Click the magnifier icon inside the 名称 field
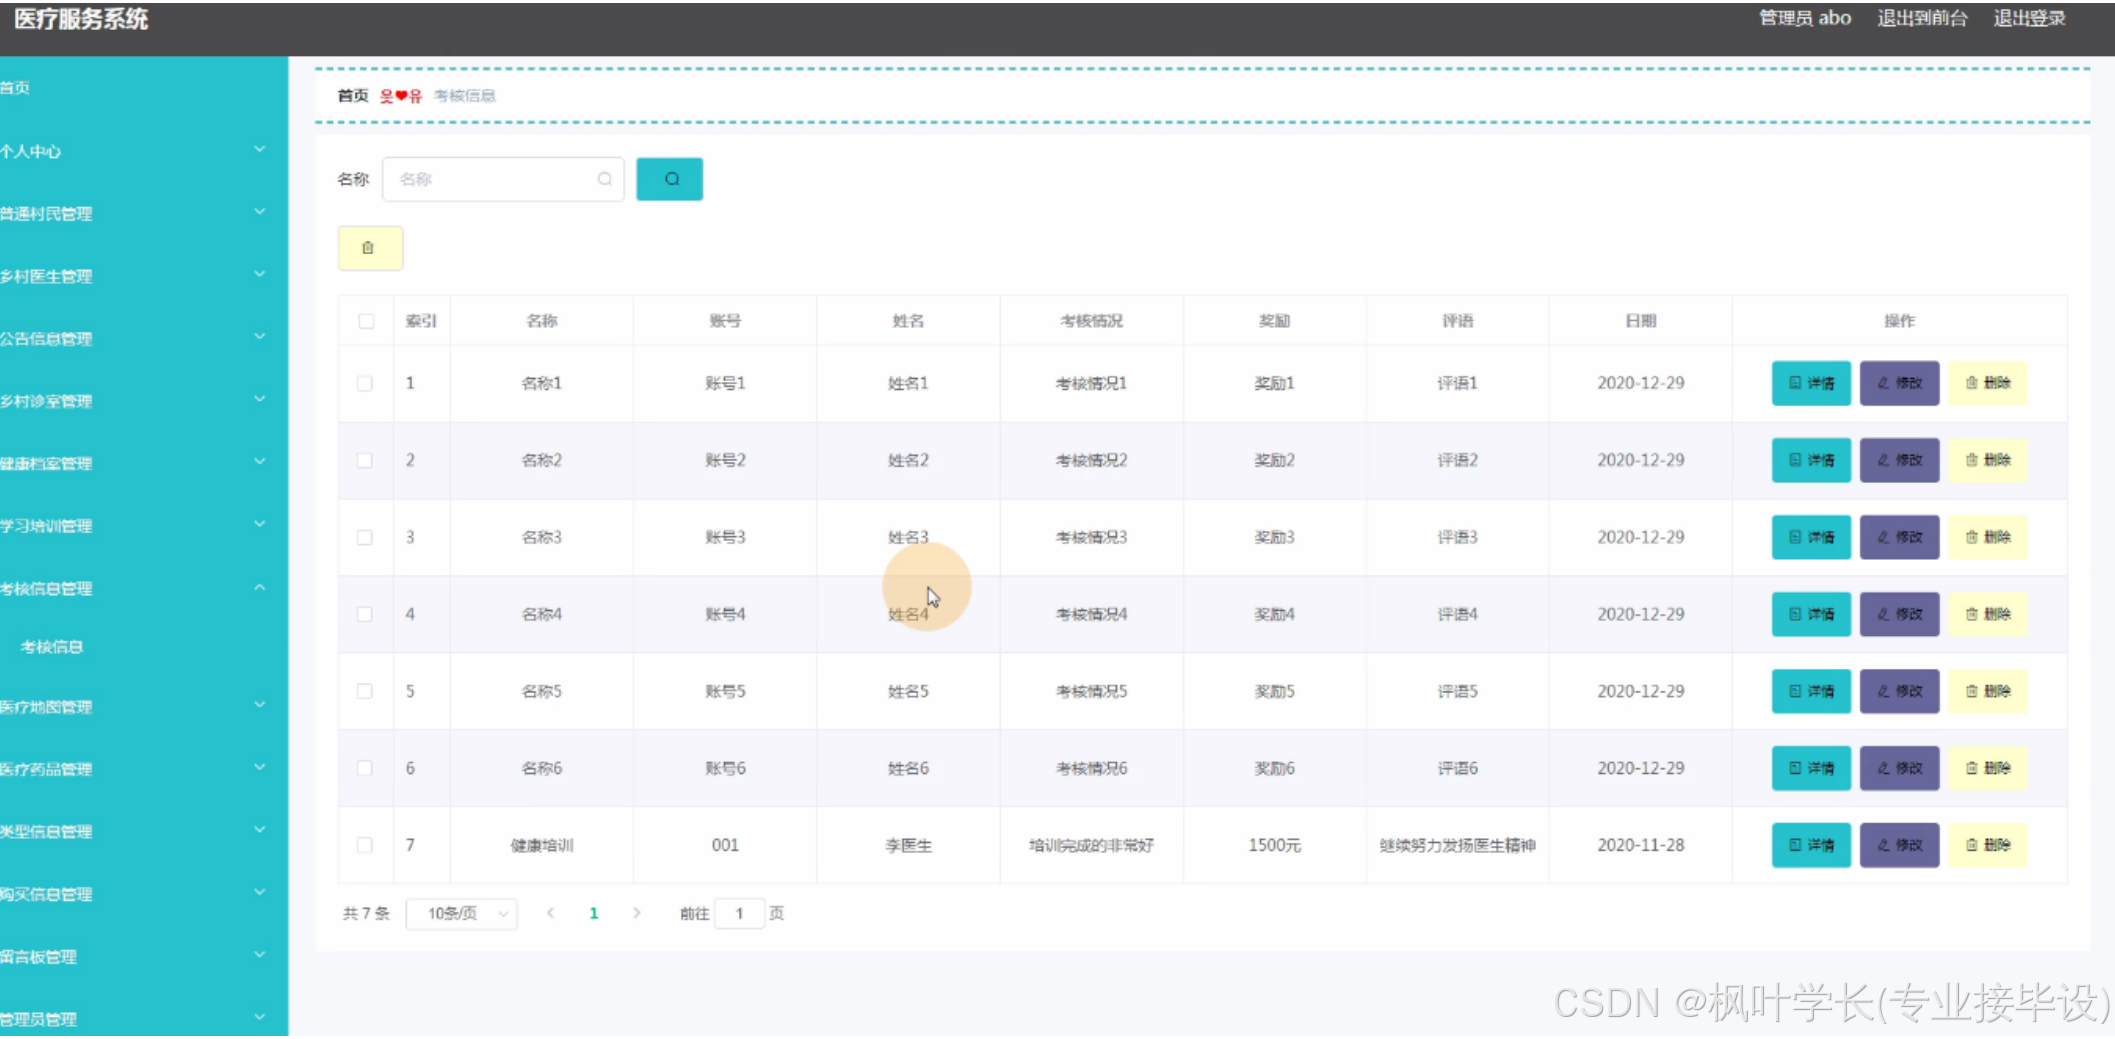This screenshot has width=2115, height=1039. click(605, 179)
